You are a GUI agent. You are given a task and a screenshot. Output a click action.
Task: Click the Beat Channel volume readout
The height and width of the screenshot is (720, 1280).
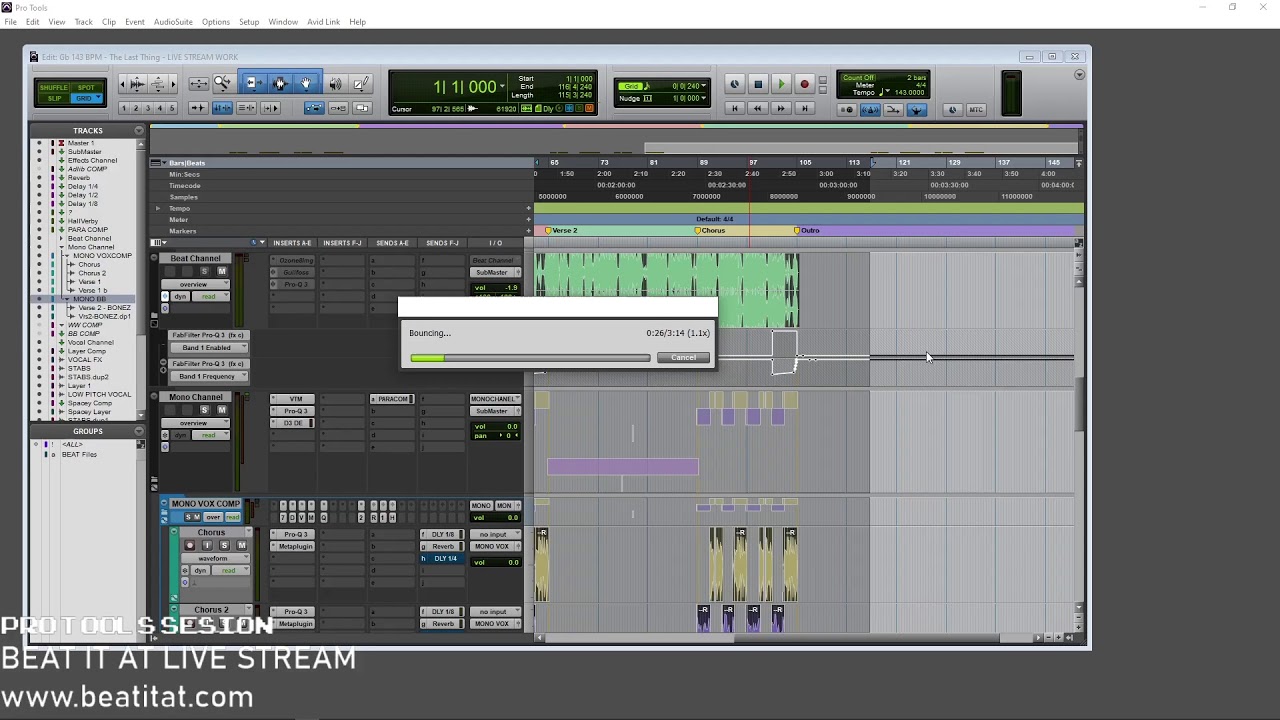[x=496, y=288]
